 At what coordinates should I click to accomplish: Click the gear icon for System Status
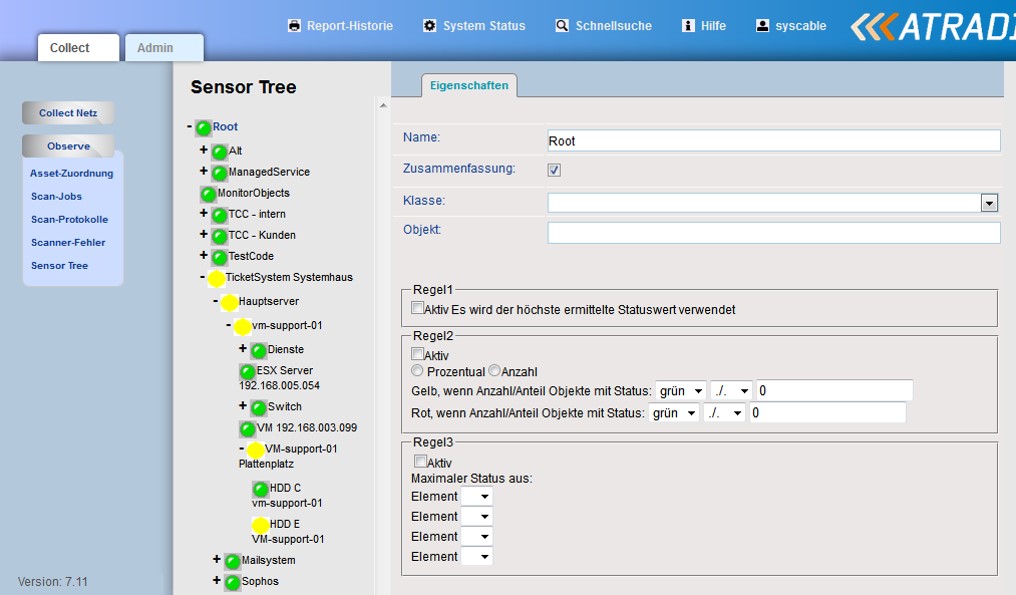point(430,26)
